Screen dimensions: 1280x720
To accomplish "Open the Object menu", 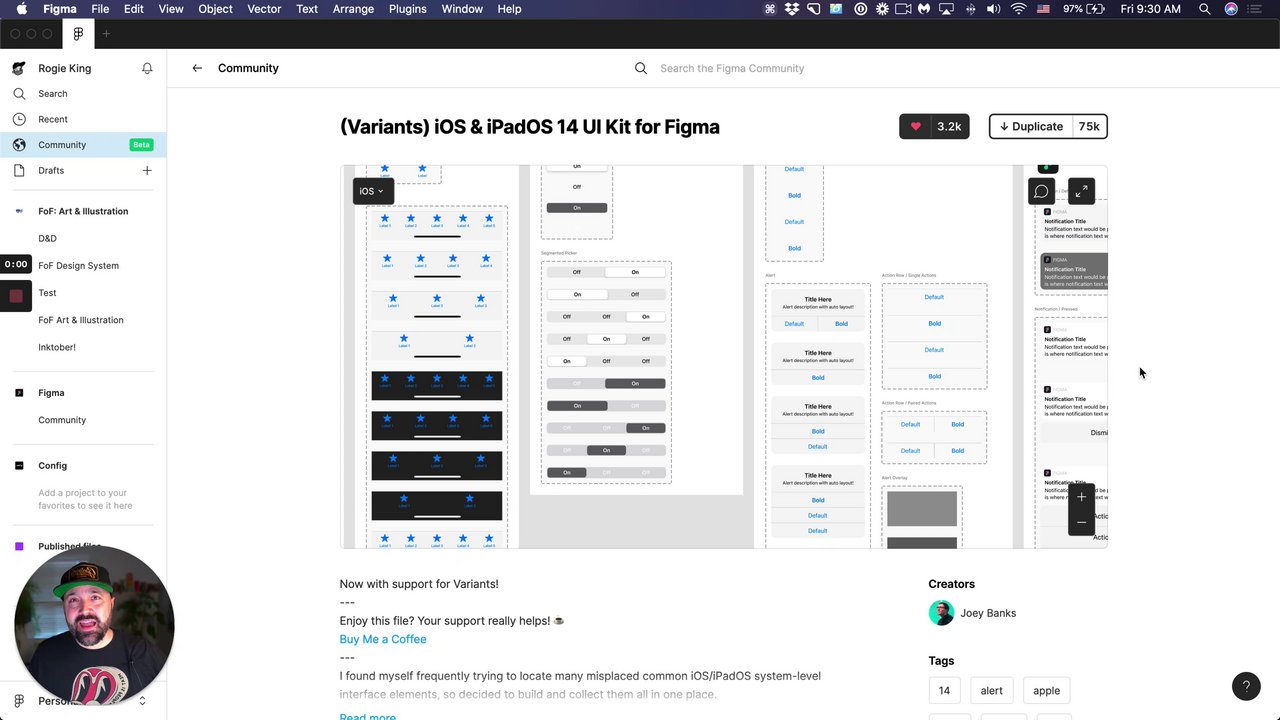I will [x=215, y=9].
